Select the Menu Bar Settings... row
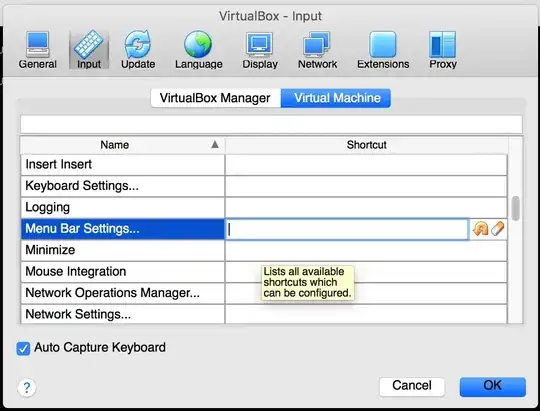 (x=123, y=229)
